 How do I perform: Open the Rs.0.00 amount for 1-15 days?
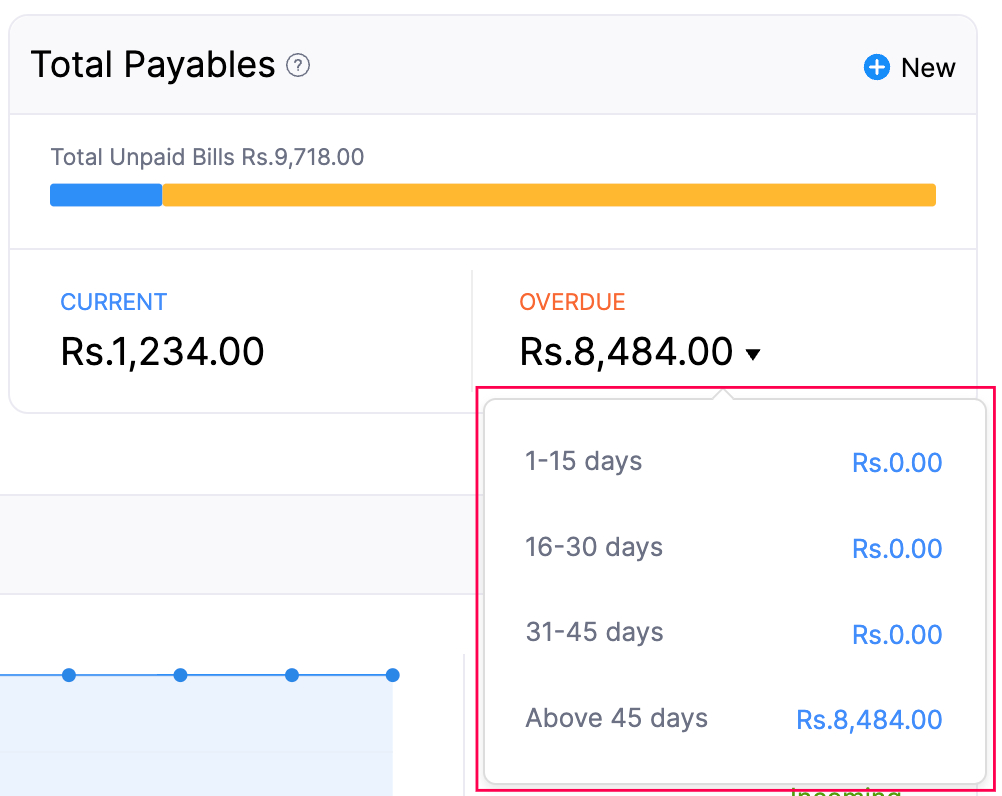click(x=897, y=463)
